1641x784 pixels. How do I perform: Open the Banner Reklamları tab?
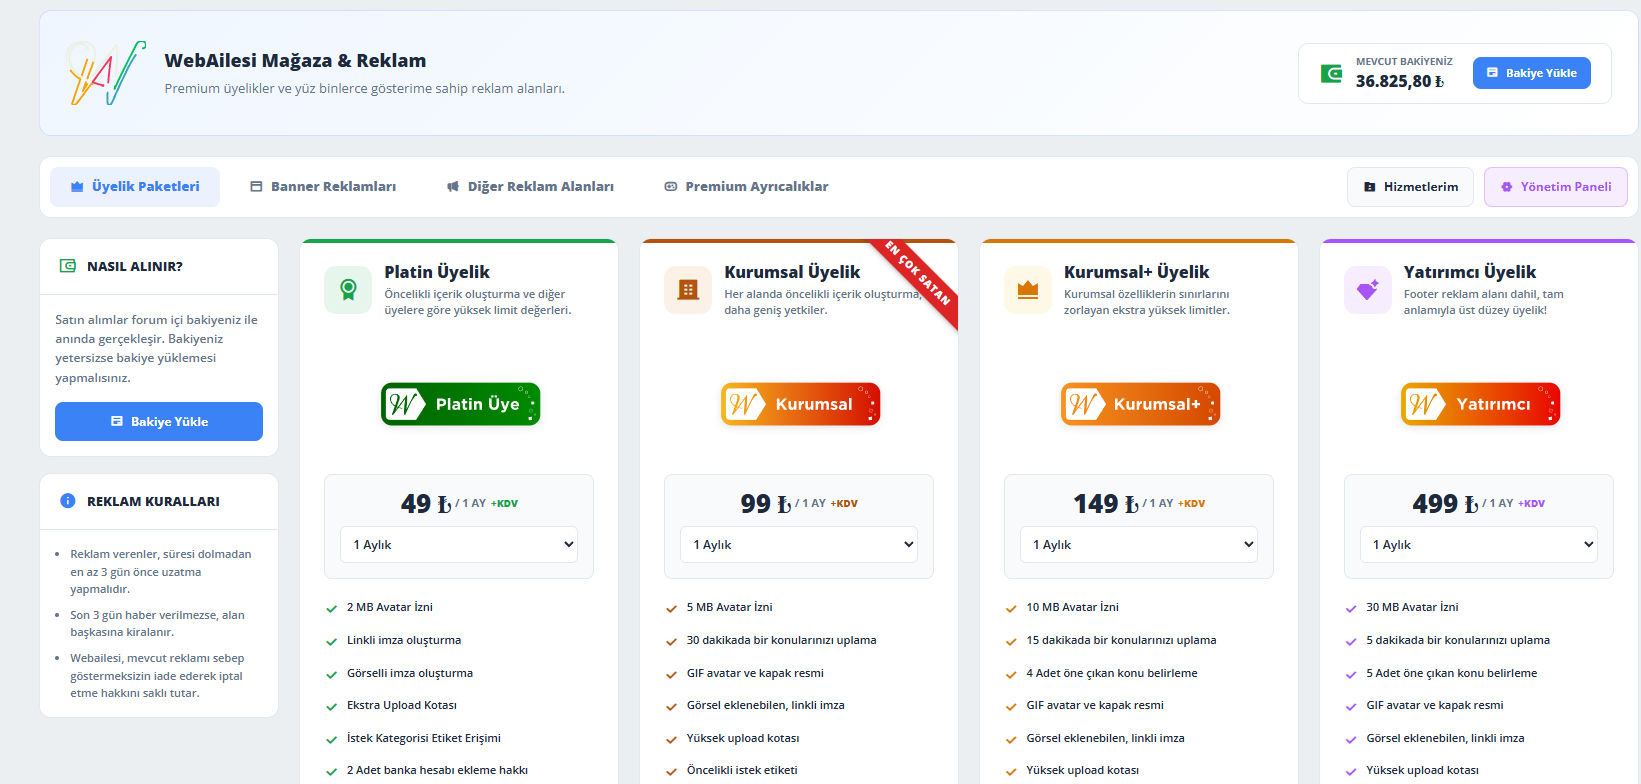(323, 187)
